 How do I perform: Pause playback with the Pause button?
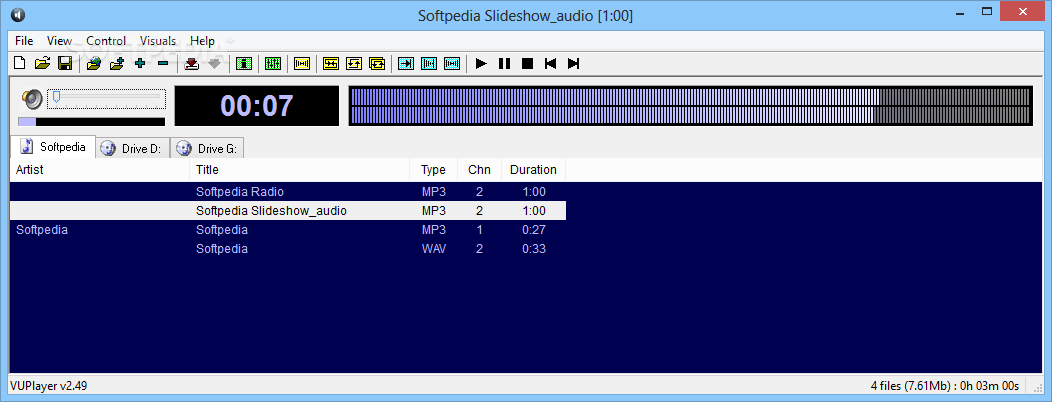pyautogui.click(x=504, y=64)
